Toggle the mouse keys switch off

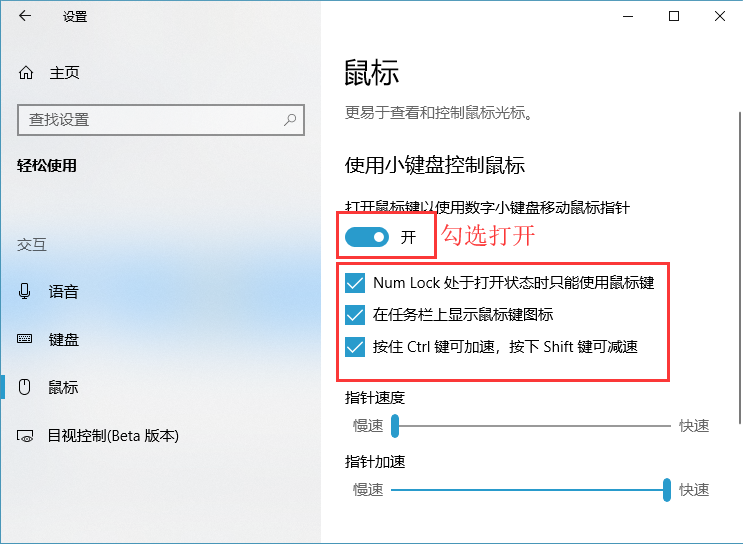click(367, 237)
